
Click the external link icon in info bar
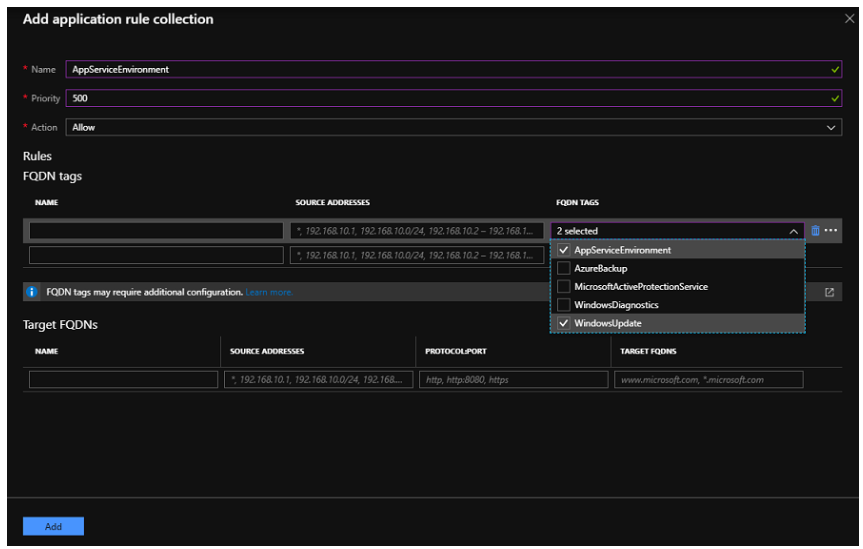tap(829, 292)
